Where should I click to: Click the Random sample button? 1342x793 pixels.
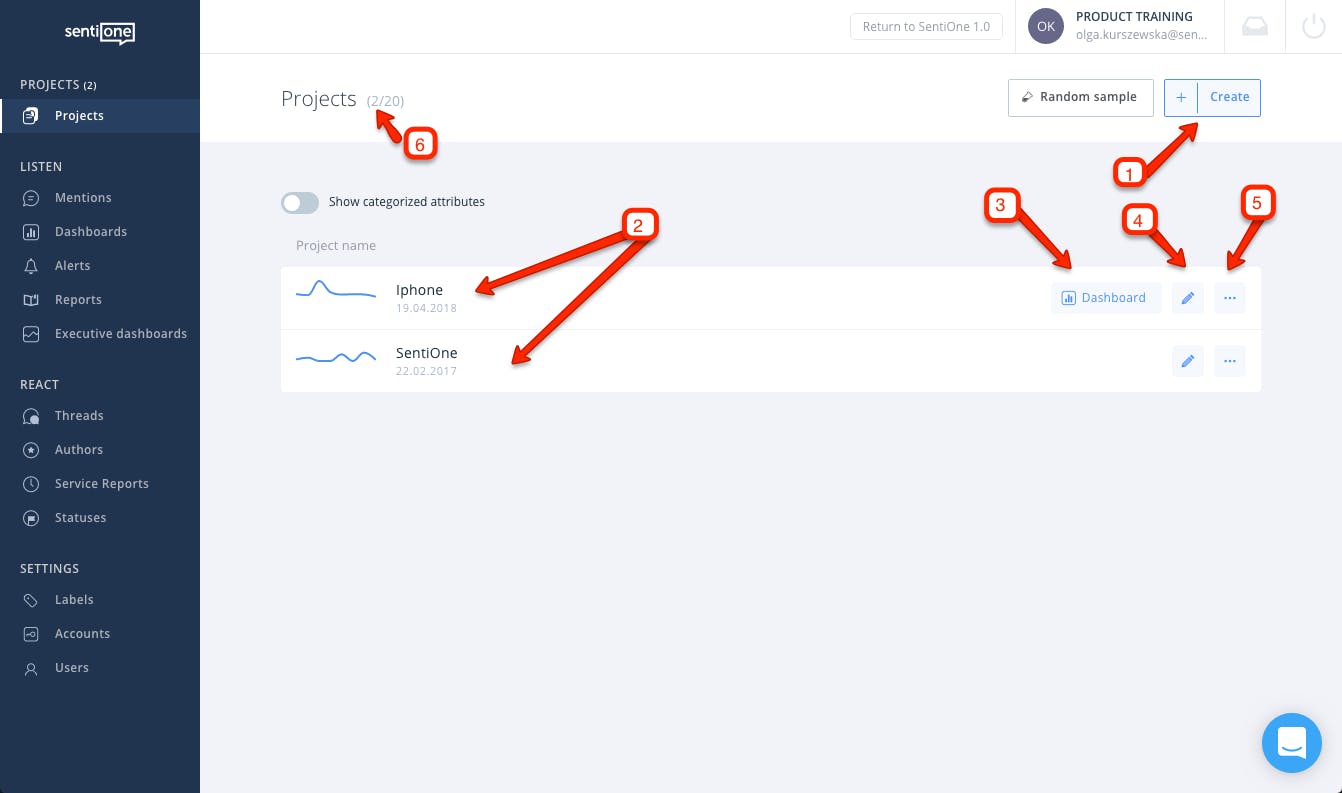pos(1081,98)
